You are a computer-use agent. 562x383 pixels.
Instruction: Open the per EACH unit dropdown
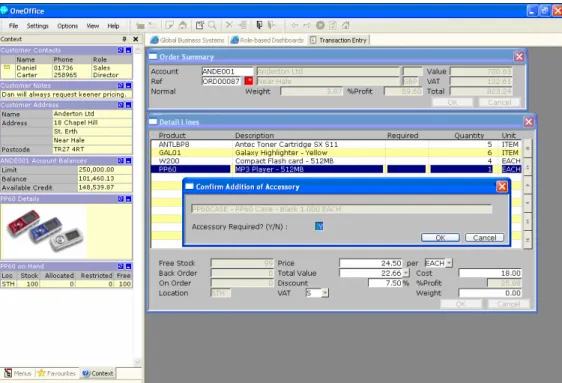click(449, 263)
